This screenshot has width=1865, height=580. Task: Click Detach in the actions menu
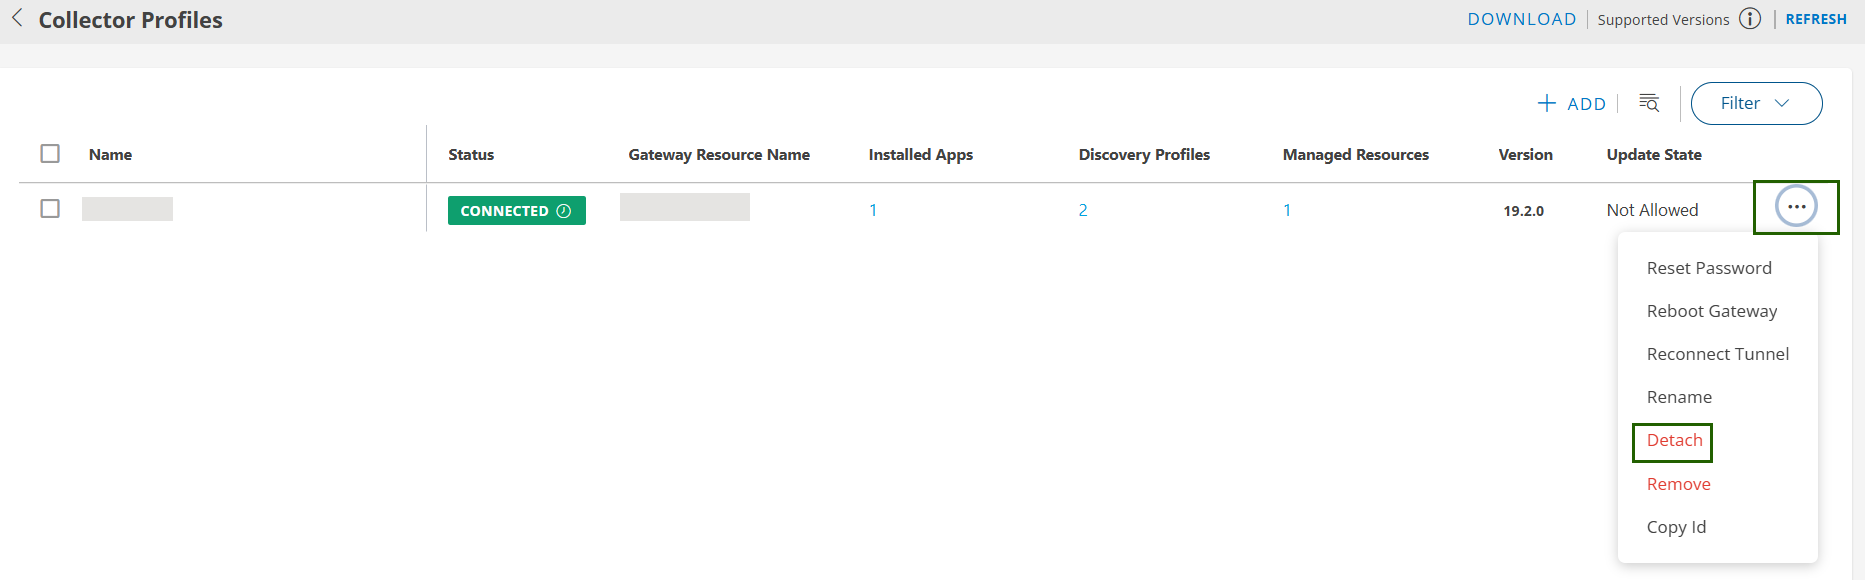pyautogui.click(x=1674, y=441)
